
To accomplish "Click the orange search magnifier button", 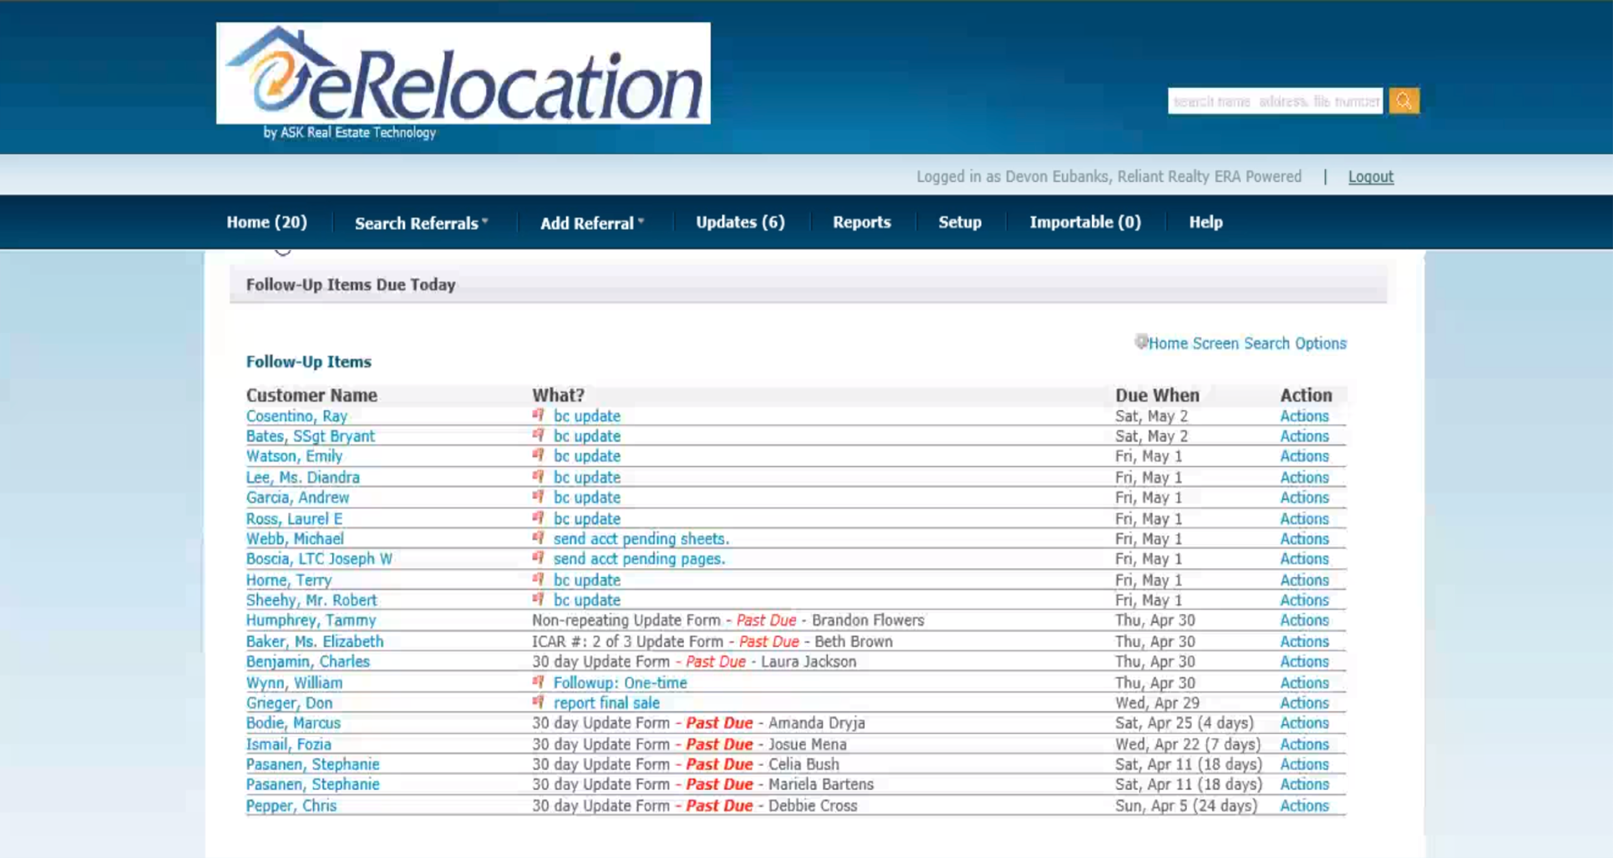I will (1403, 101).
